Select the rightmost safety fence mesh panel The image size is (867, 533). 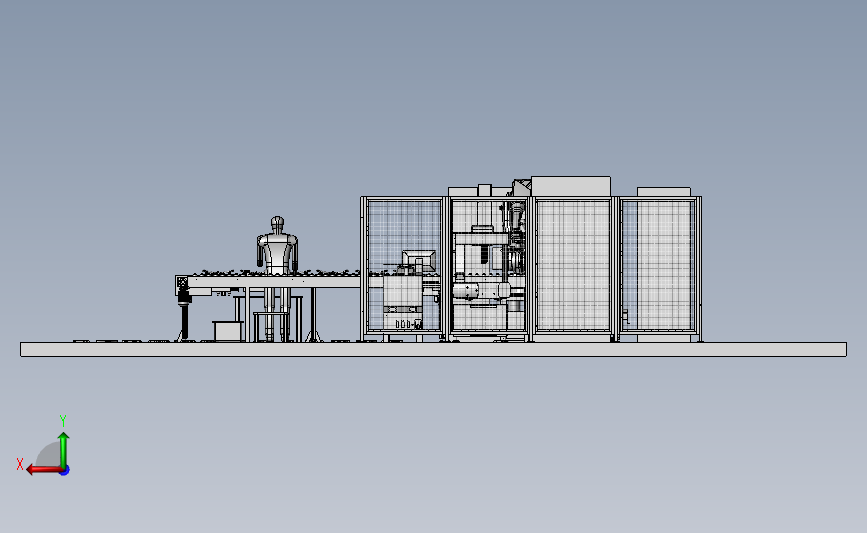(657, 264)
